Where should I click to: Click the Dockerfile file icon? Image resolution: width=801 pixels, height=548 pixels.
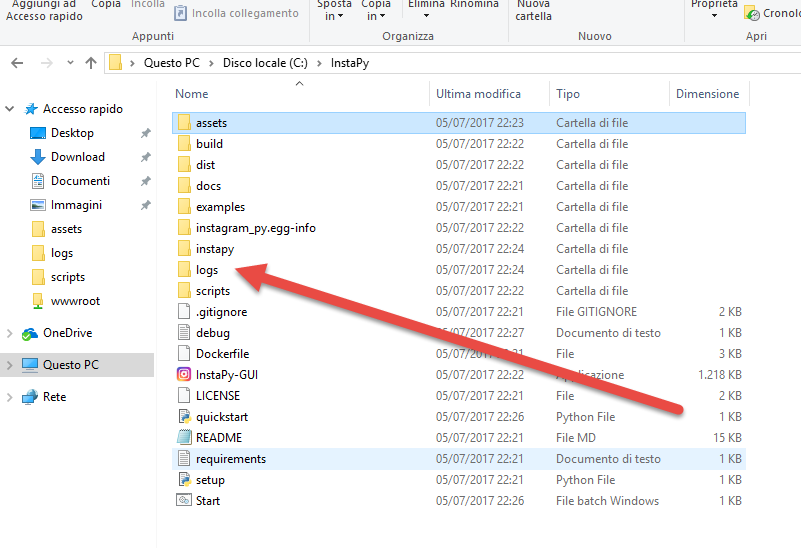click(184, 353)
